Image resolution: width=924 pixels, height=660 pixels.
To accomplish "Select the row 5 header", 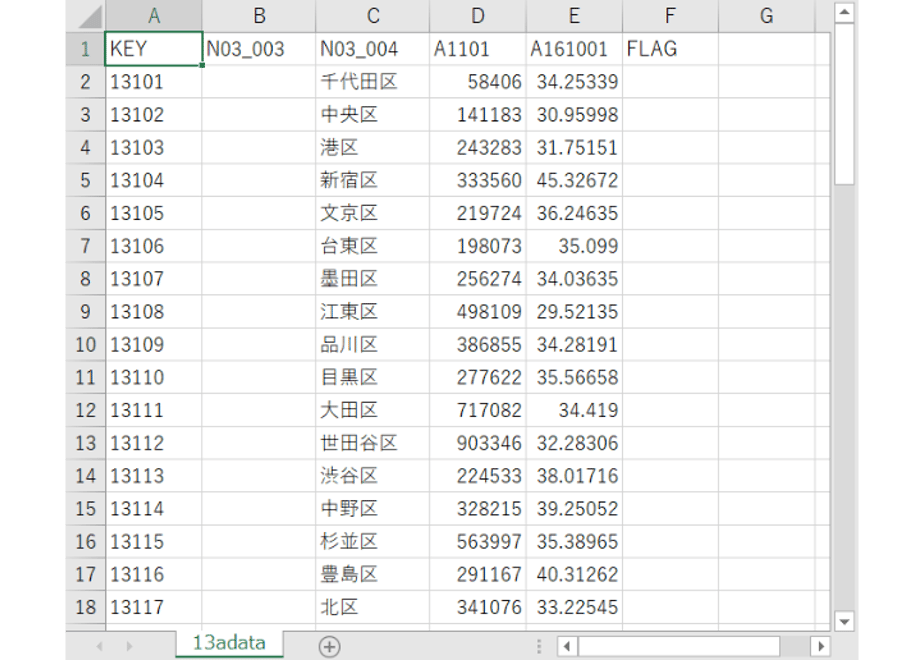I will 85,180.
